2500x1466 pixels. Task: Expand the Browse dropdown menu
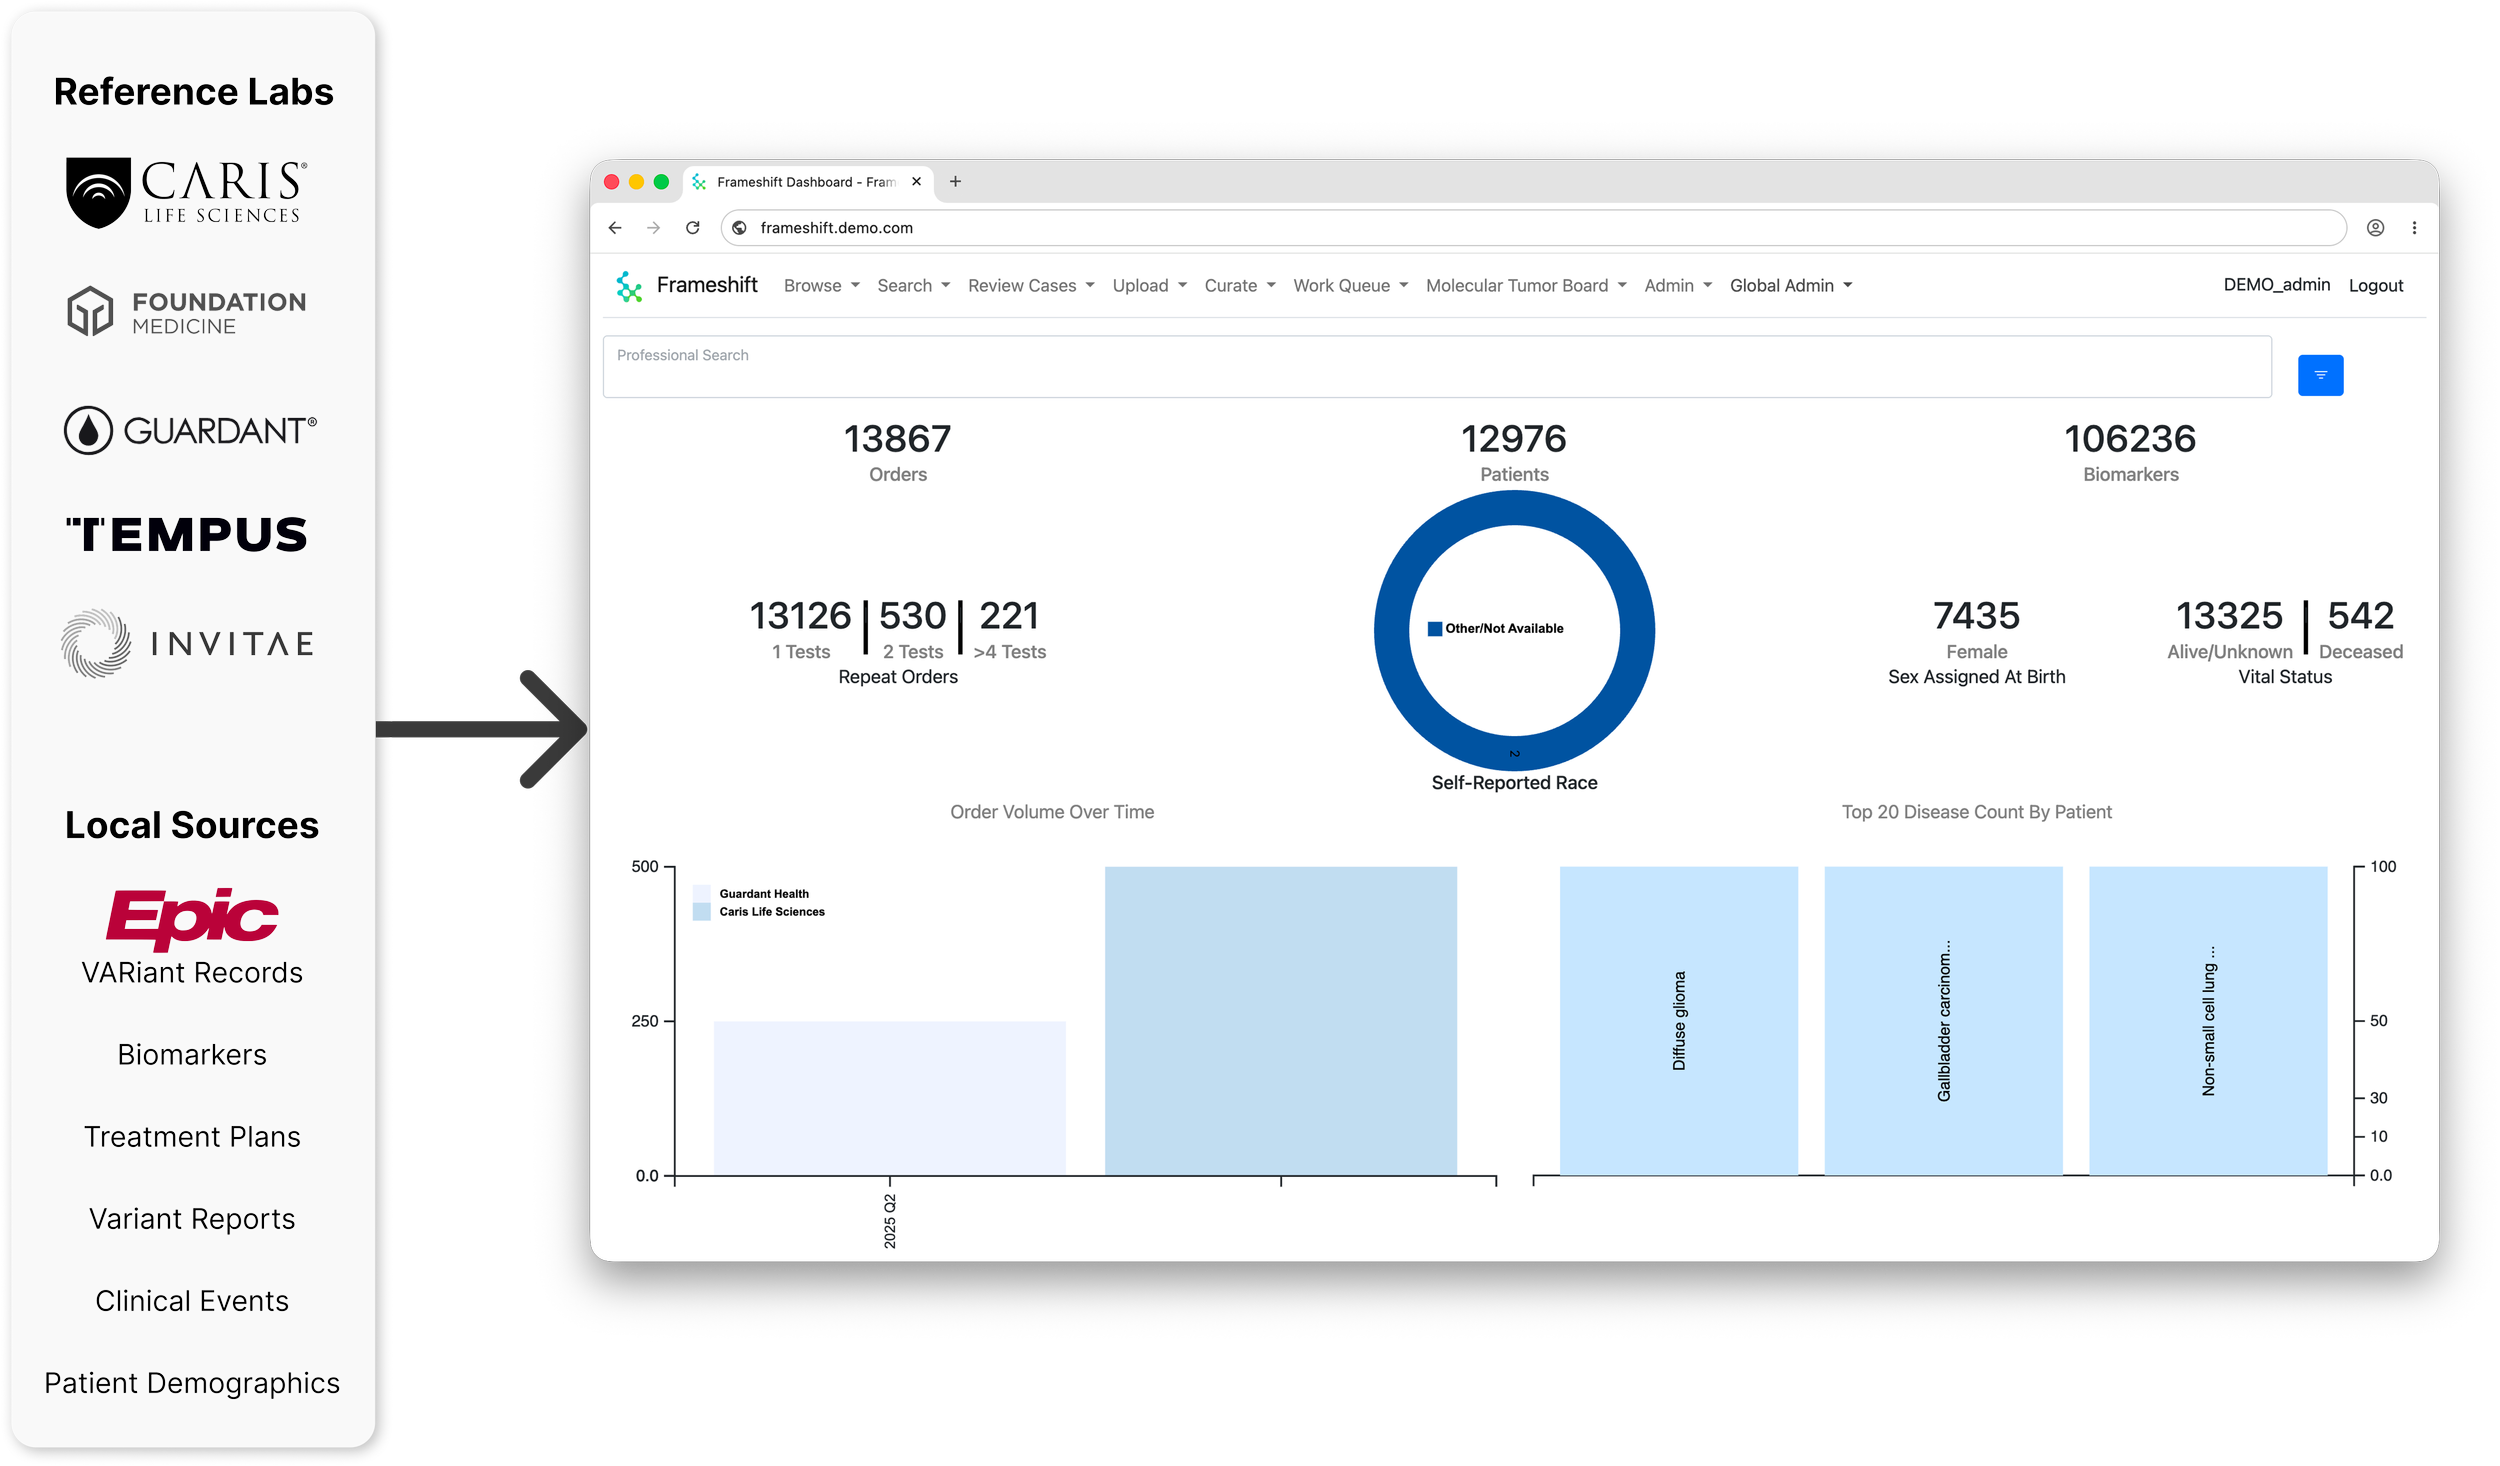coord(822,286)
